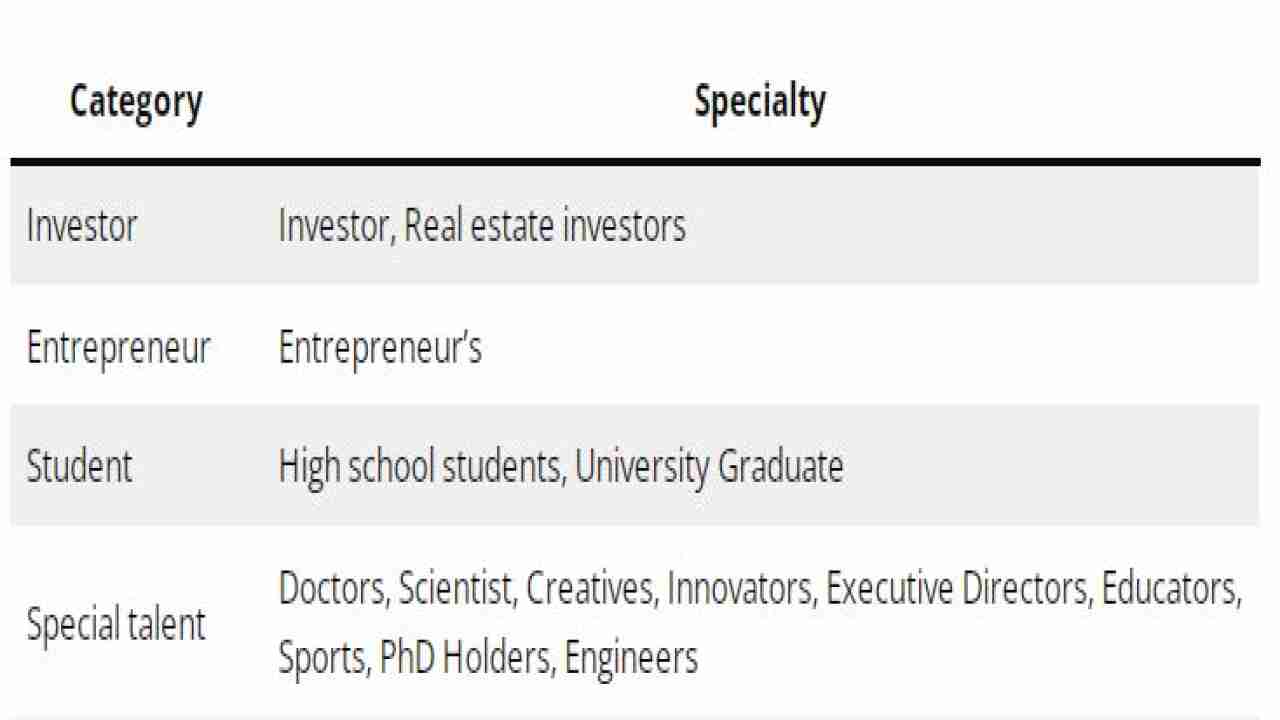This screenshot has width=1280, height=720.
Task: Select the "Special talent" category cell
Action: point(115,625)
